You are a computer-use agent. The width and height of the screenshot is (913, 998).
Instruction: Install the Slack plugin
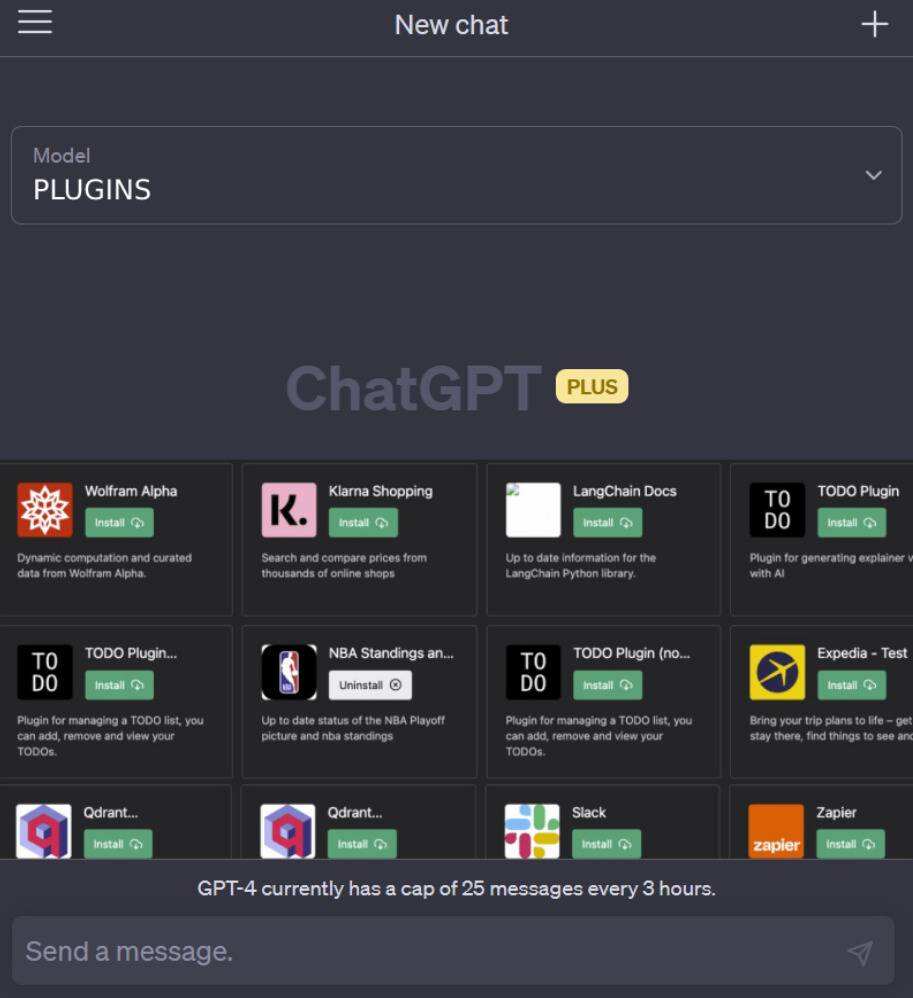(x=606, y=844)
